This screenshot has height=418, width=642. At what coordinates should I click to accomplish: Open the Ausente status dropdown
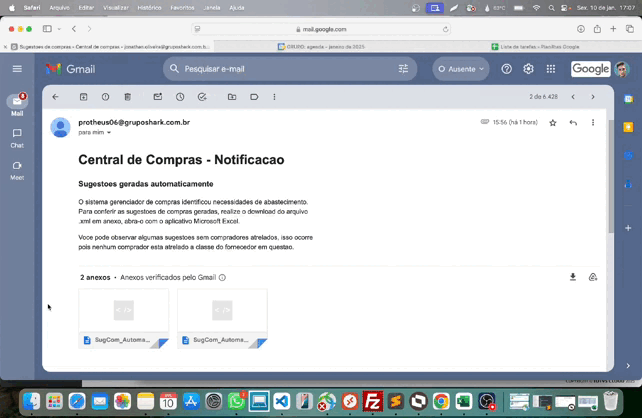click(x=461, y=69)
